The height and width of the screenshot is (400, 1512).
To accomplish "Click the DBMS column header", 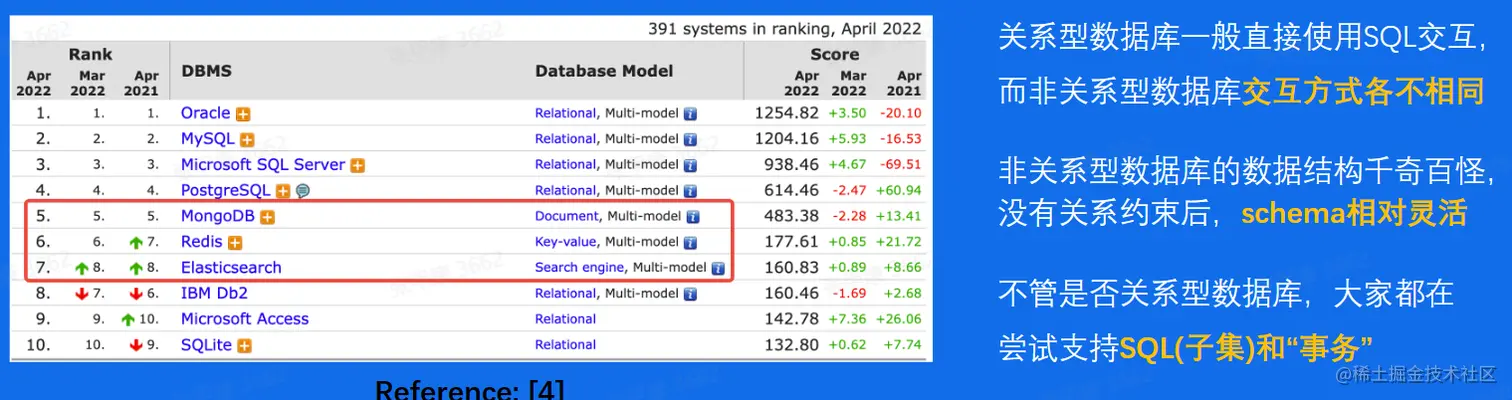I will tap(207, 71).
